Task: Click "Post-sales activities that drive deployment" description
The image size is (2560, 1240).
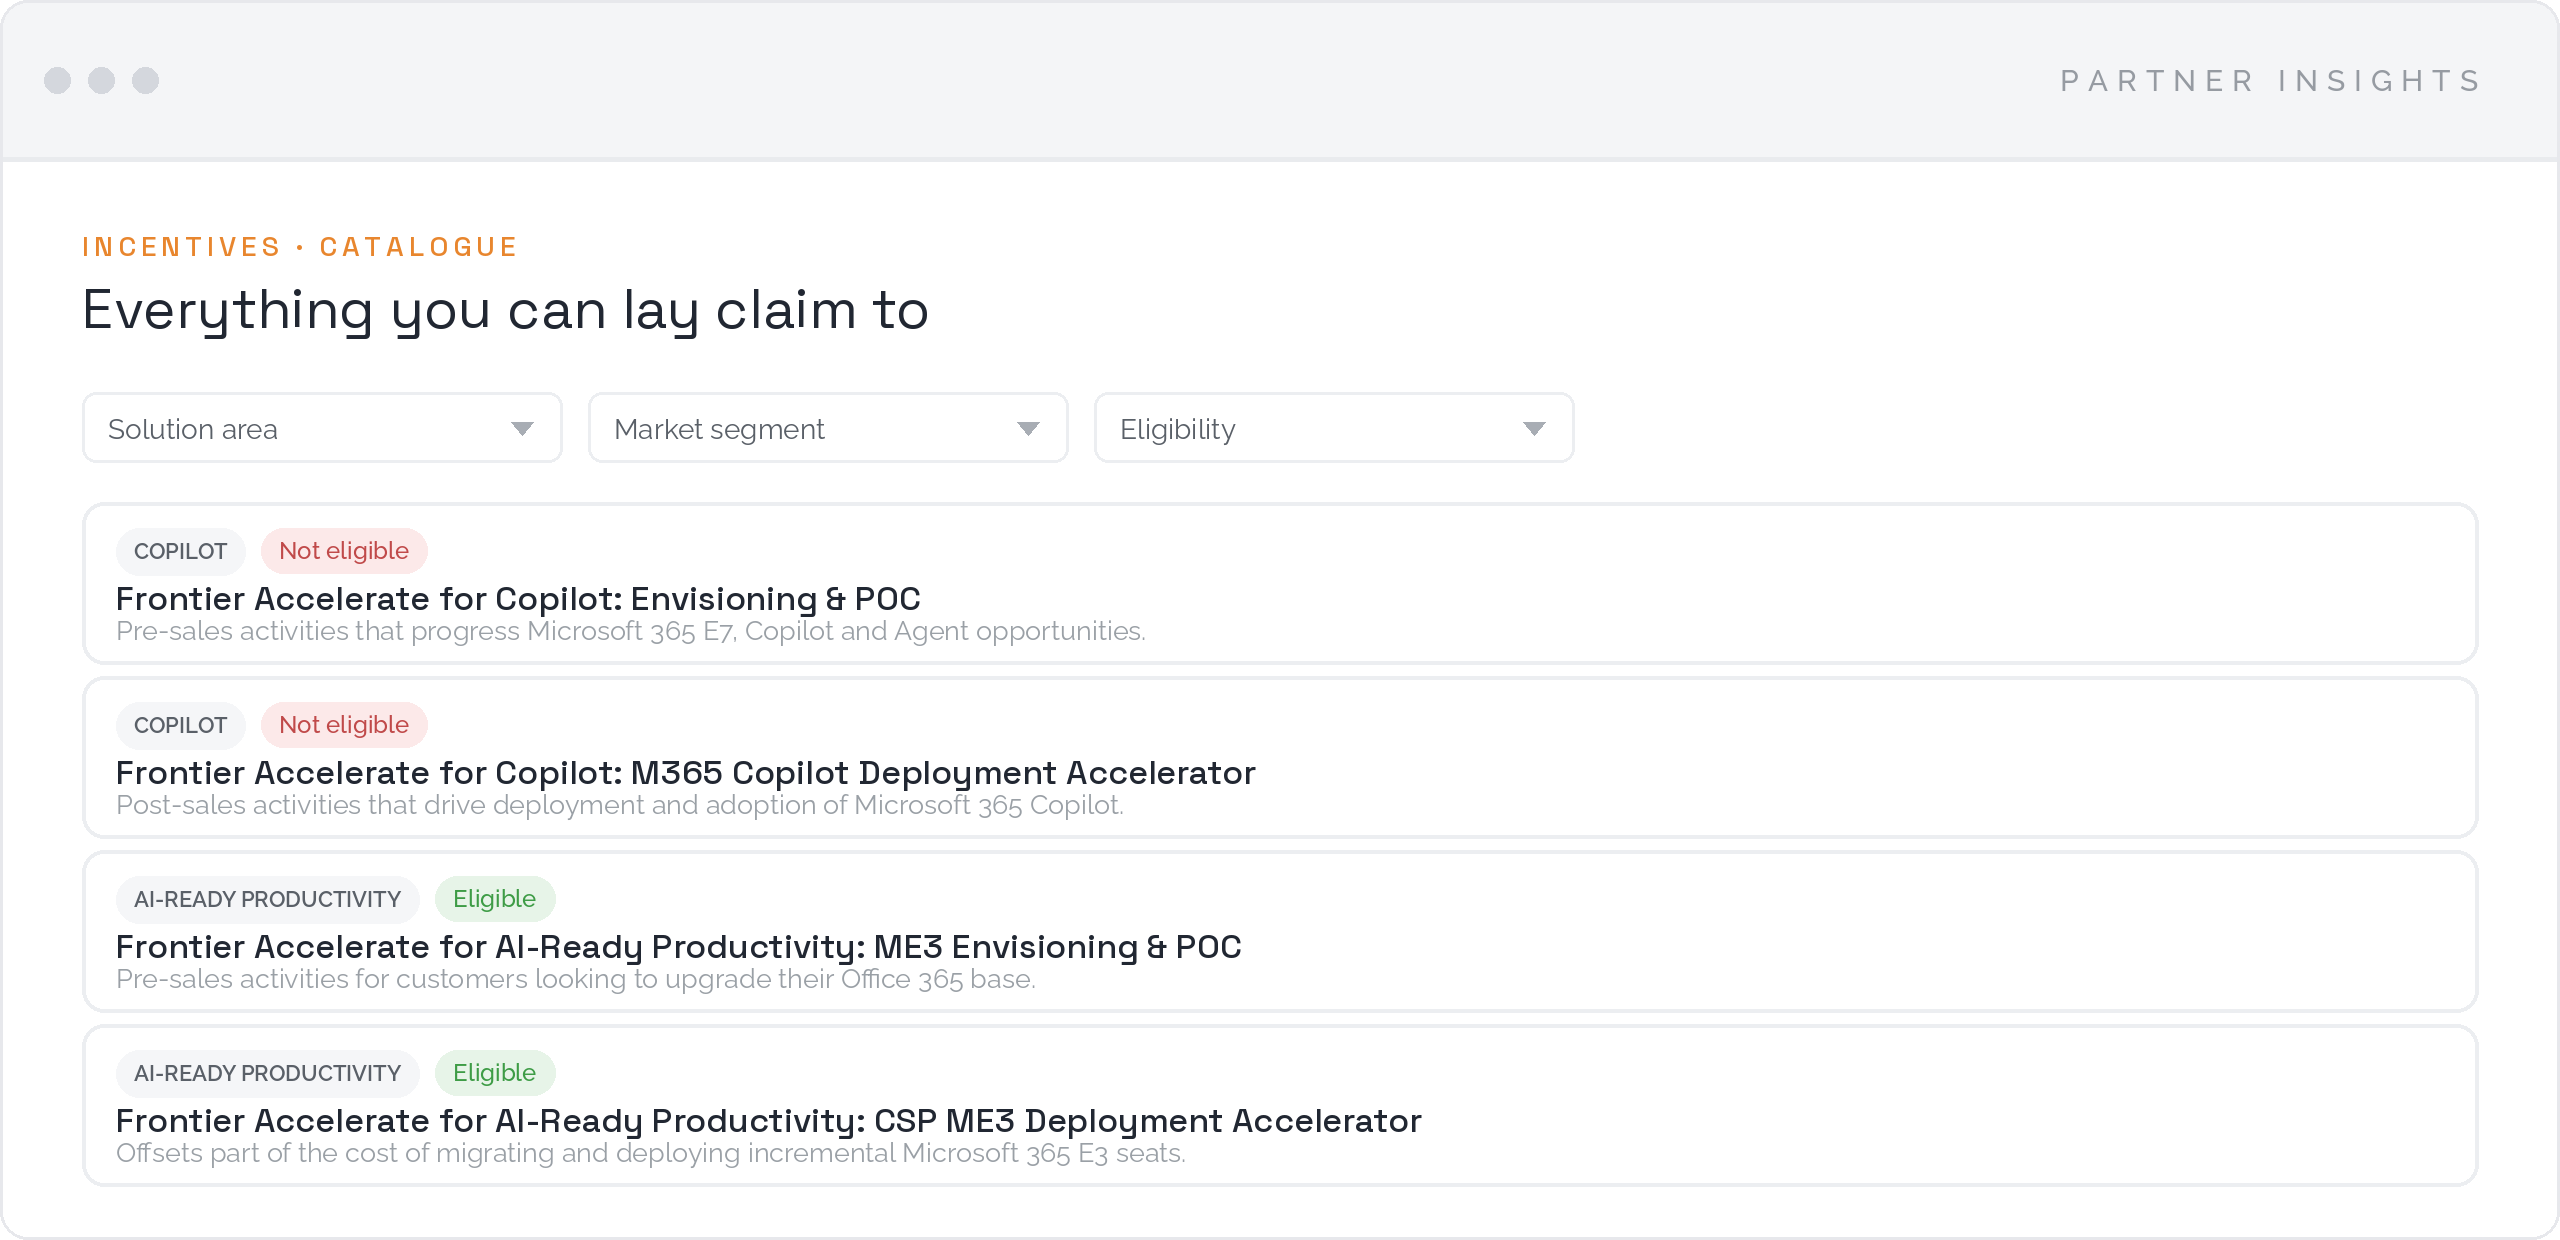Action: 620,805
